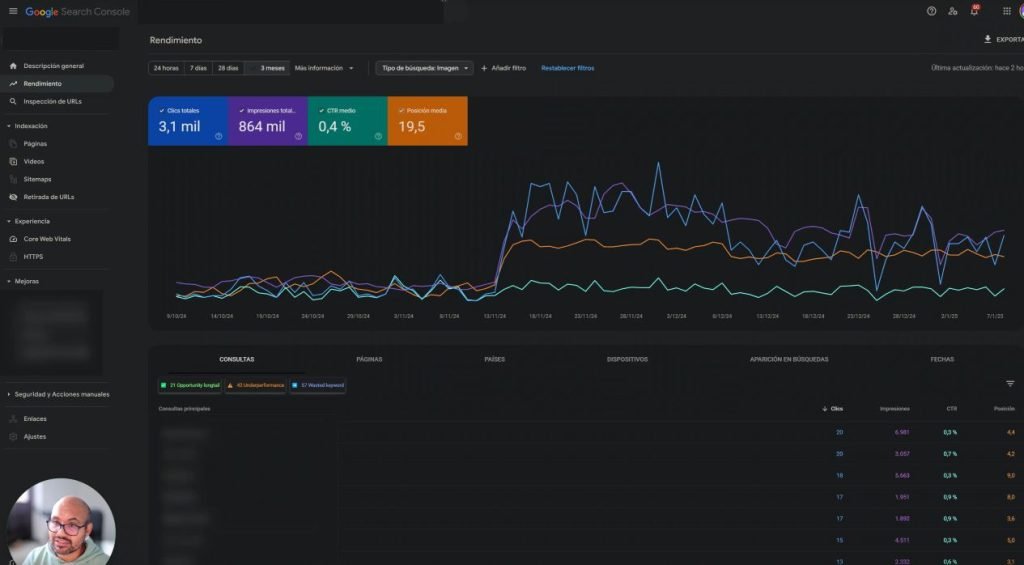Open the hamburger main menu
This screenshot has width=1024, height=565.
(x=13, y=11)
